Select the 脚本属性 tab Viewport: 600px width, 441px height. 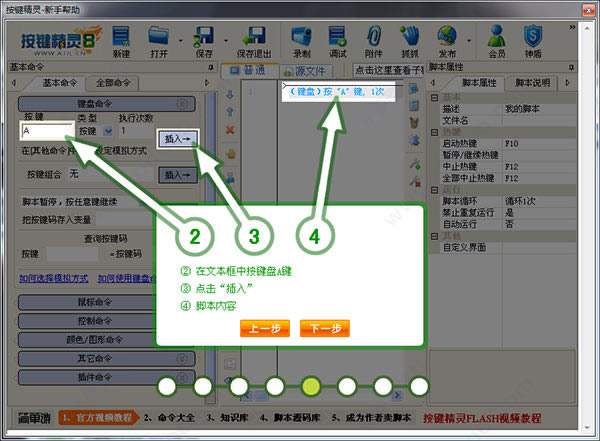pyautogui.click(x=479, y=83)
